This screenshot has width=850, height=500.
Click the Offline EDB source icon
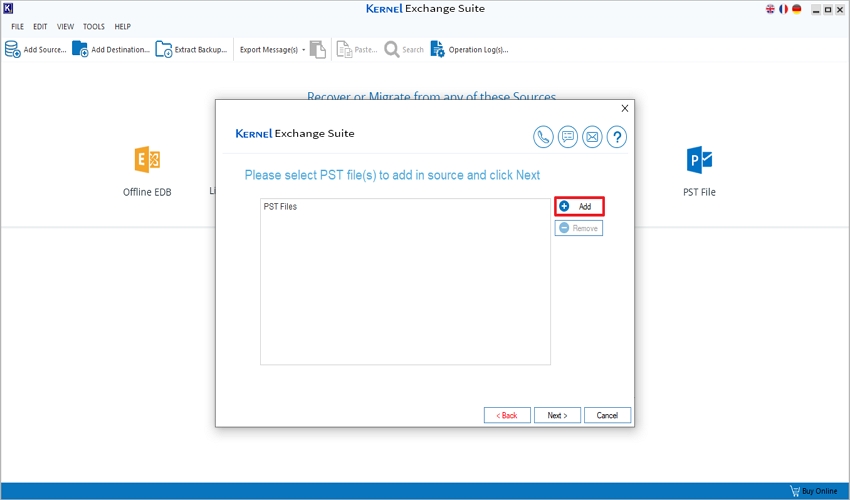(x=147, y=159)
